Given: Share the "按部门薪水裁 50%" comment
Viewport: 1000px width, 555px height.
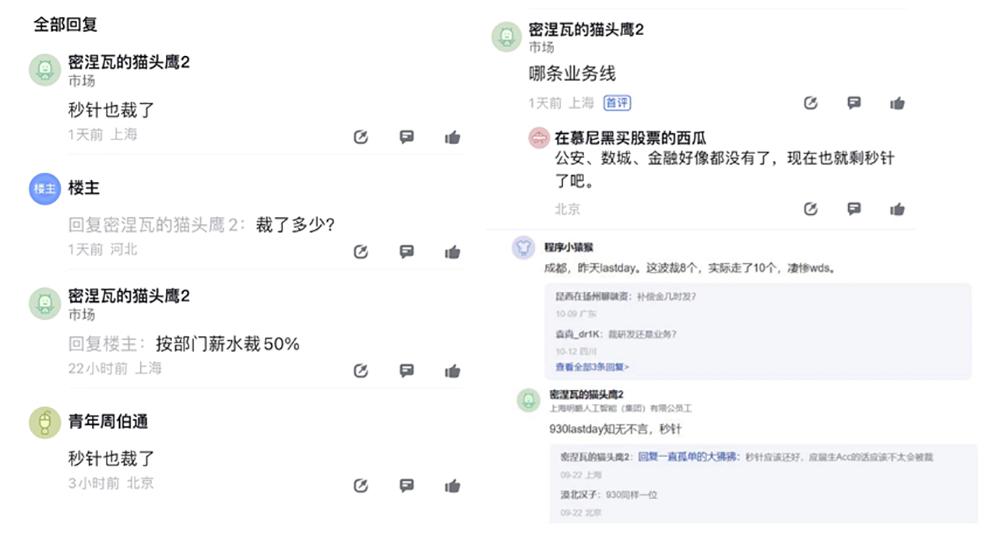Looking at the screenshot, I should point(361,370).
